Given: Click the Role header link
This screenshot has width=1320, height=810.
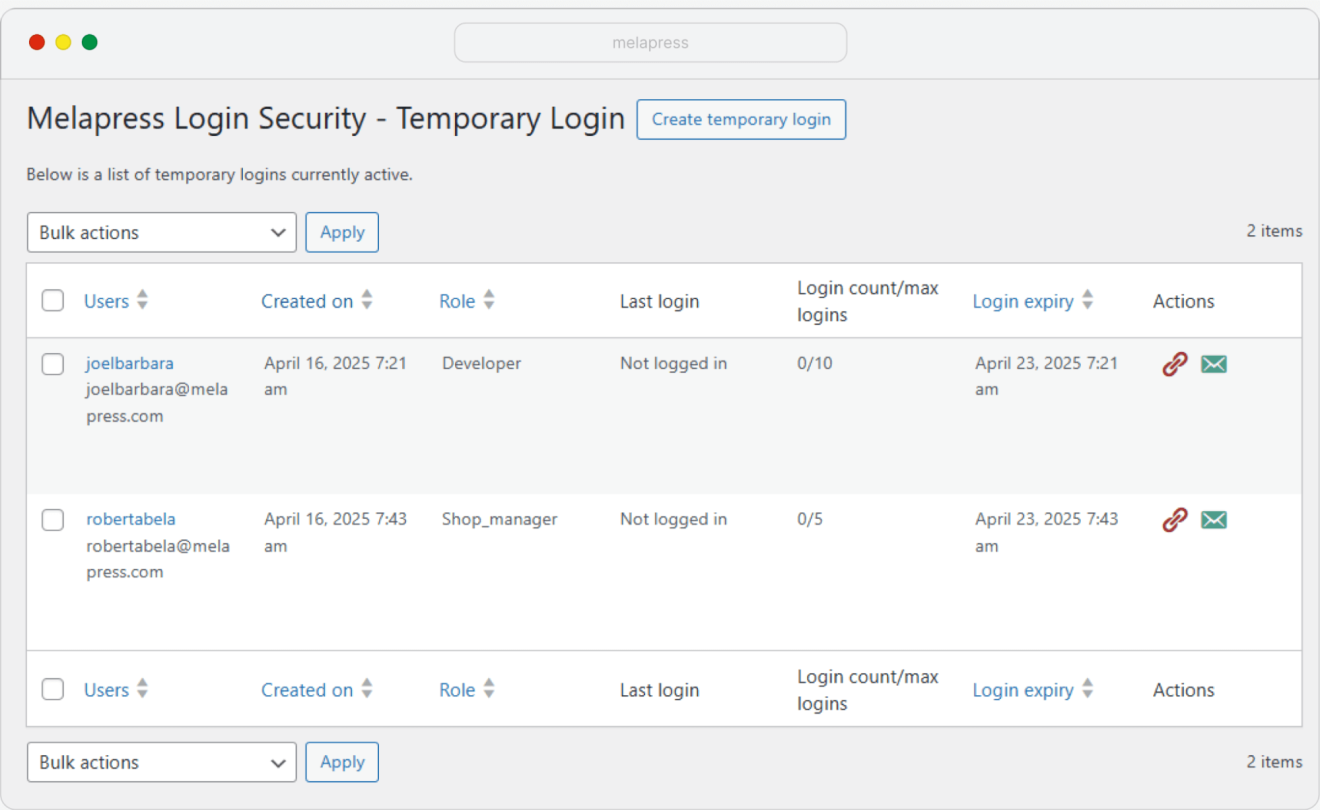Looking at the screenshot, I should [457, 301].
